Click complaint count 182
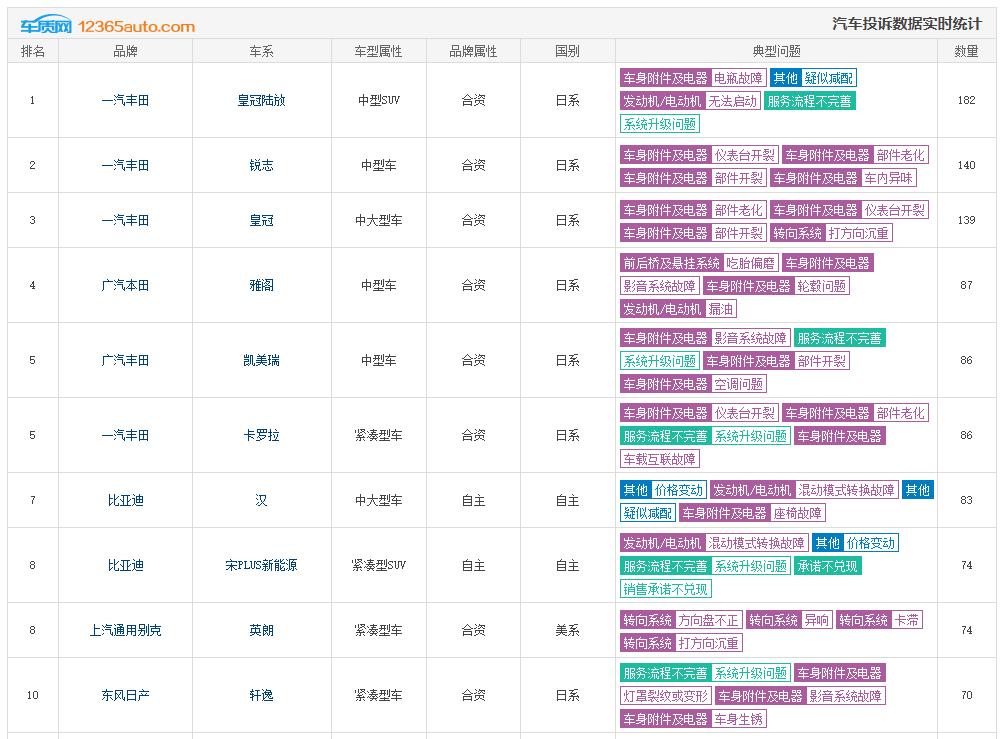1005x739 pixels. pyautogui.click(x=966, y=101)
